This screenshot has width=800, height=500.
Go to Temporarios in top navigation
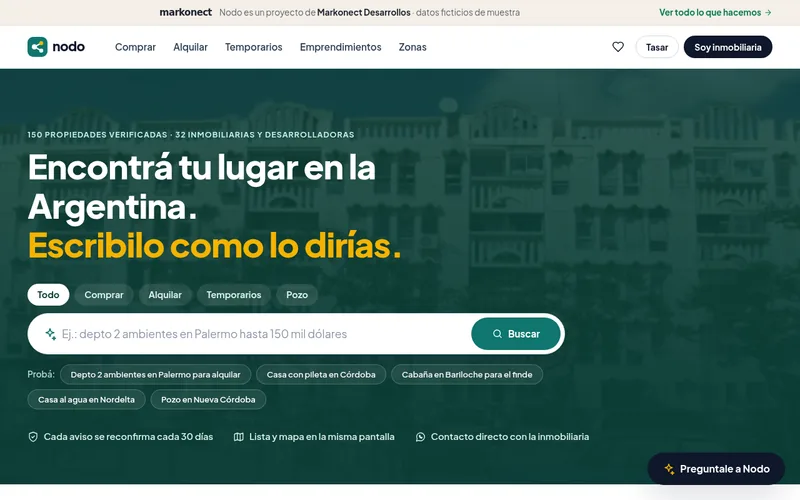[x=254, y=47]
